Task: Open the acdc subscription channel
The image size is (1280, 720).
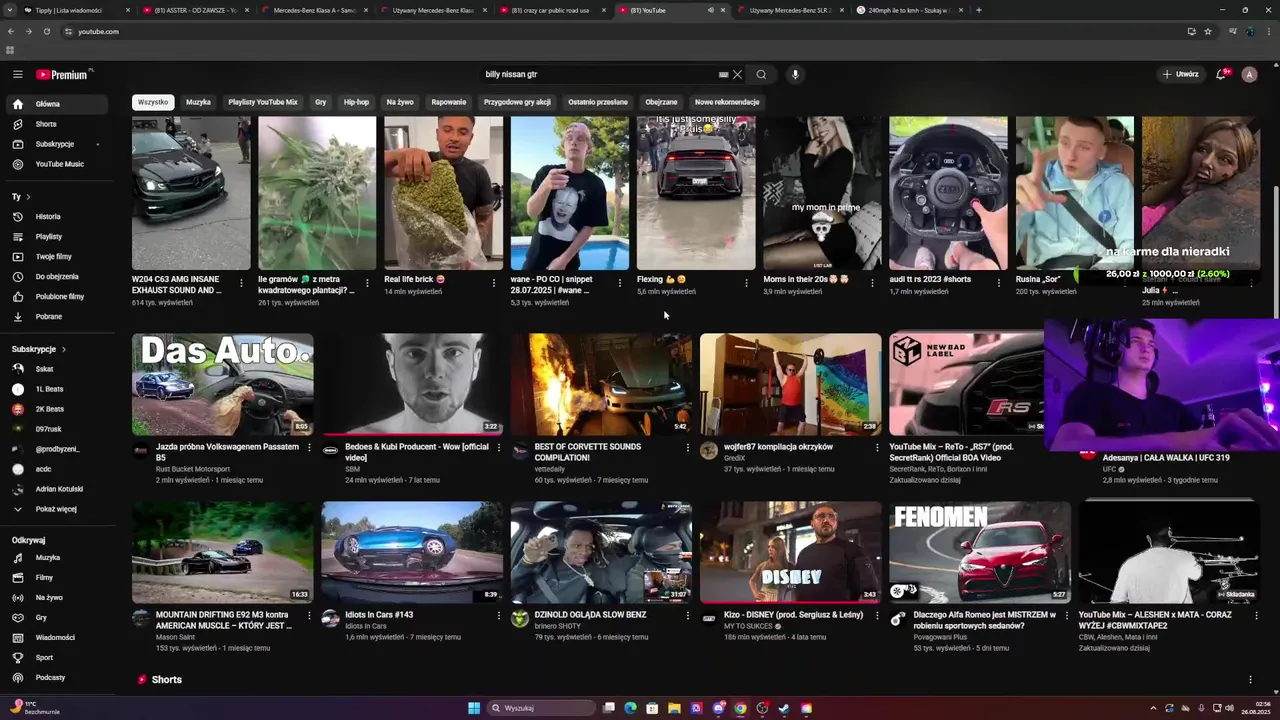Action: point(58,469)
